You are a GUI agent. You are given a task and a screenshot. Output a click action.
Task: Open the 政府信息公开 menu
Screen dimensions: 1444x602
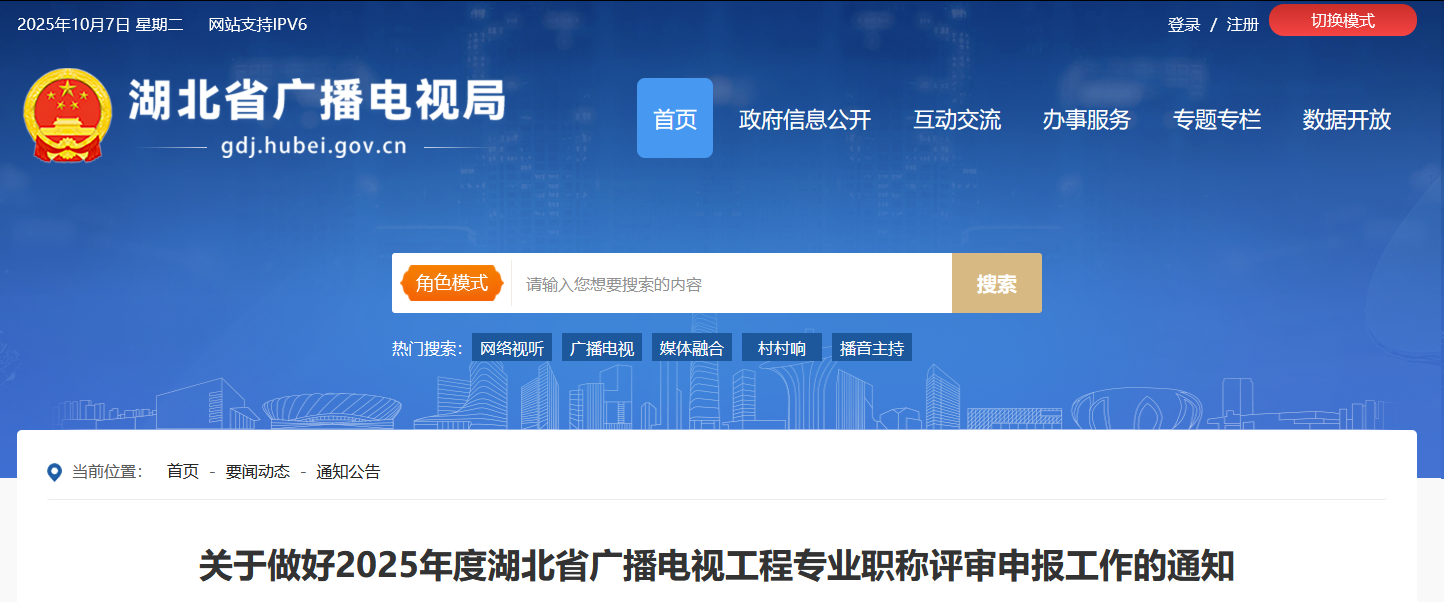[x=805, y=120]
